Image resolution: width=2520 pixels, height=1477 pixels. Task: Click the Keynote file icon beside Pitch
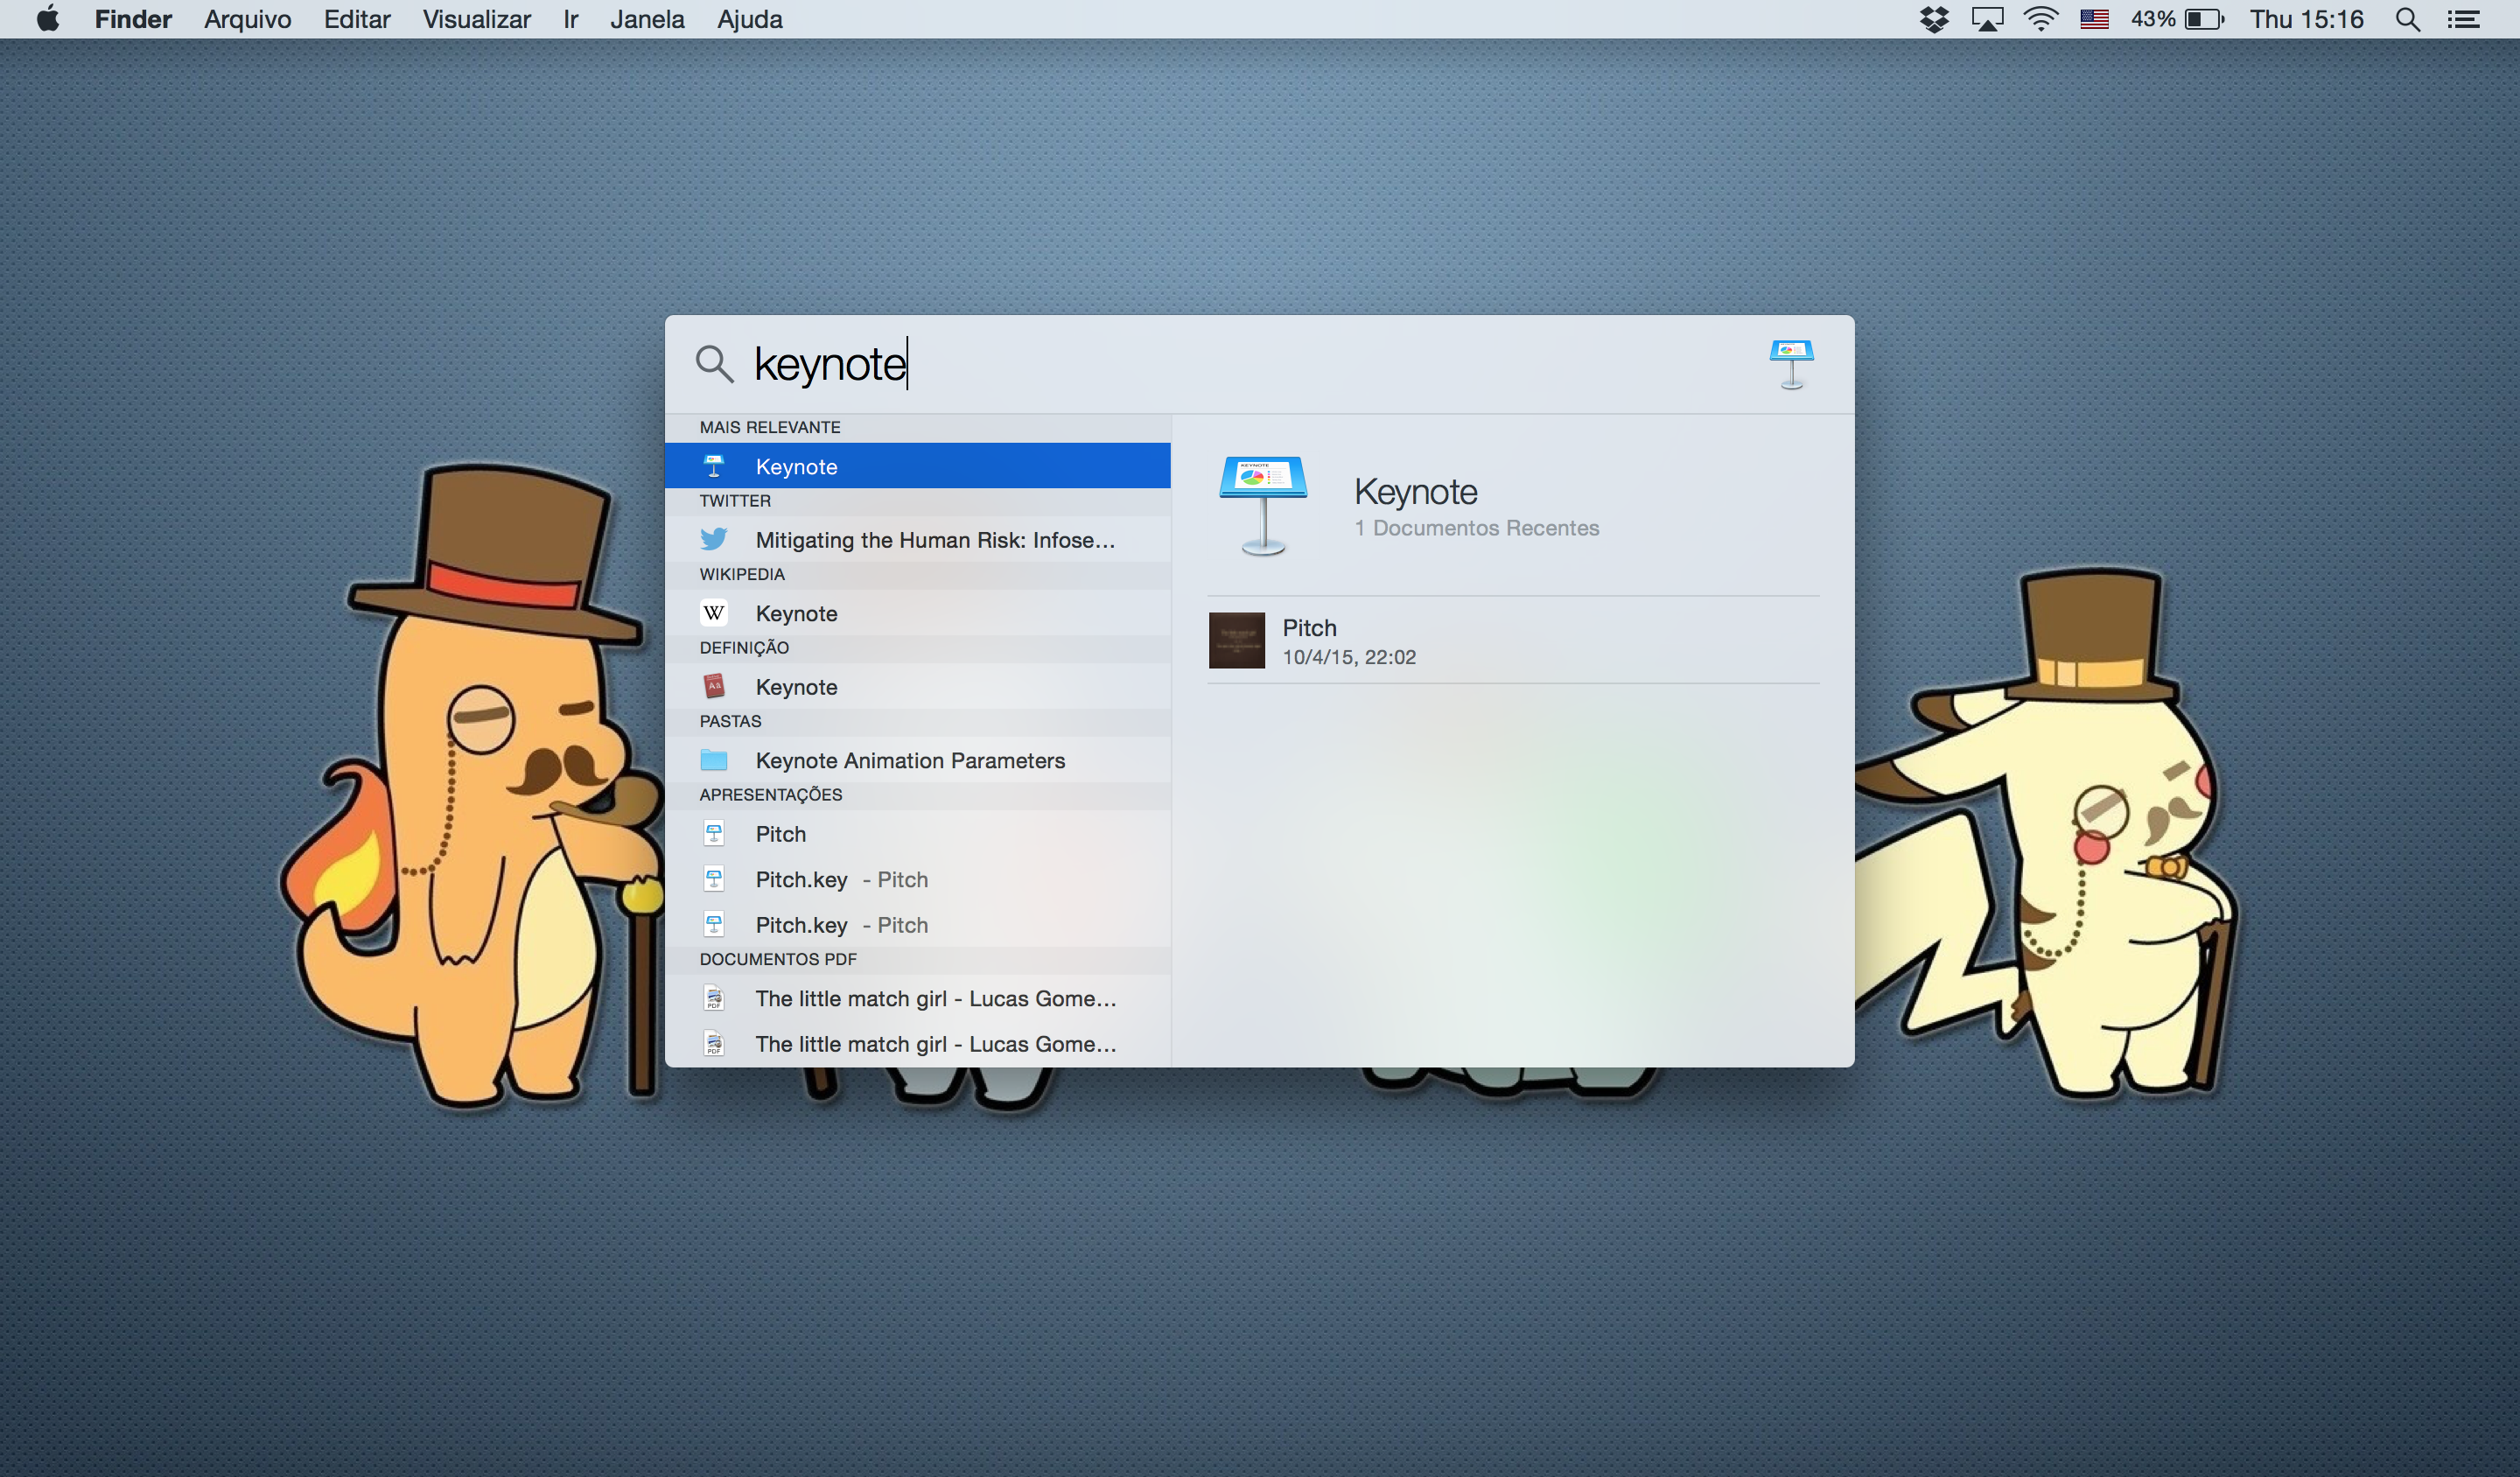tap(714, 834)
